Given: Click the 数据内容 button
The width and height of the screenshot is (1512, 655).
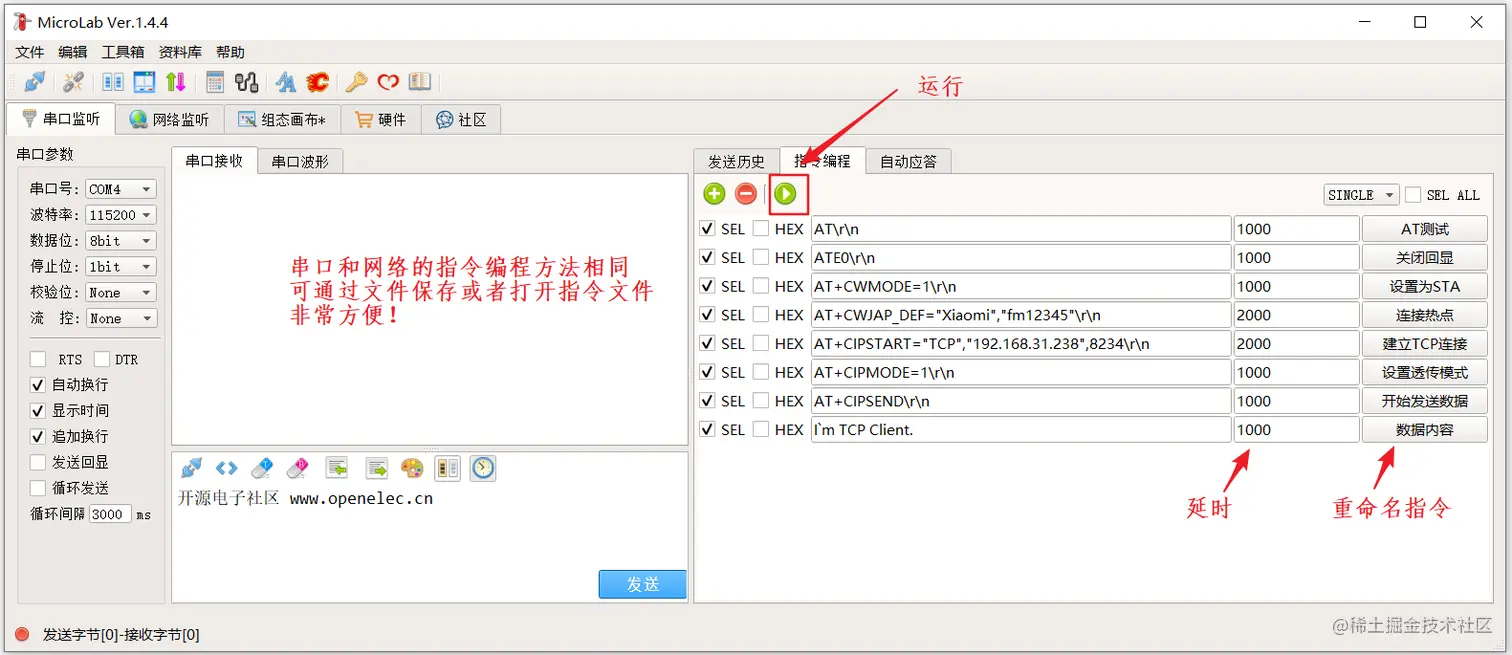Looking at the screenshot, I should point(1425,430).
